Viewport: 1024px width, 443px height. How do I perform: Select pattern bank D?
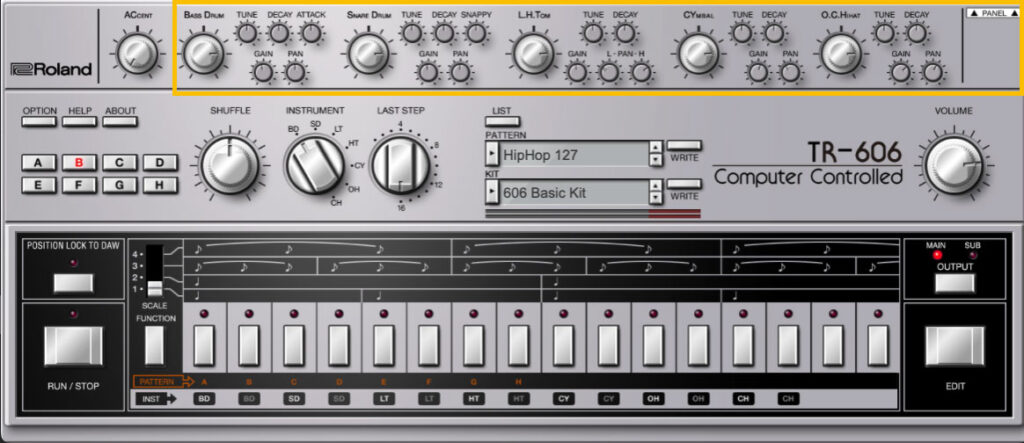[160, 163]
